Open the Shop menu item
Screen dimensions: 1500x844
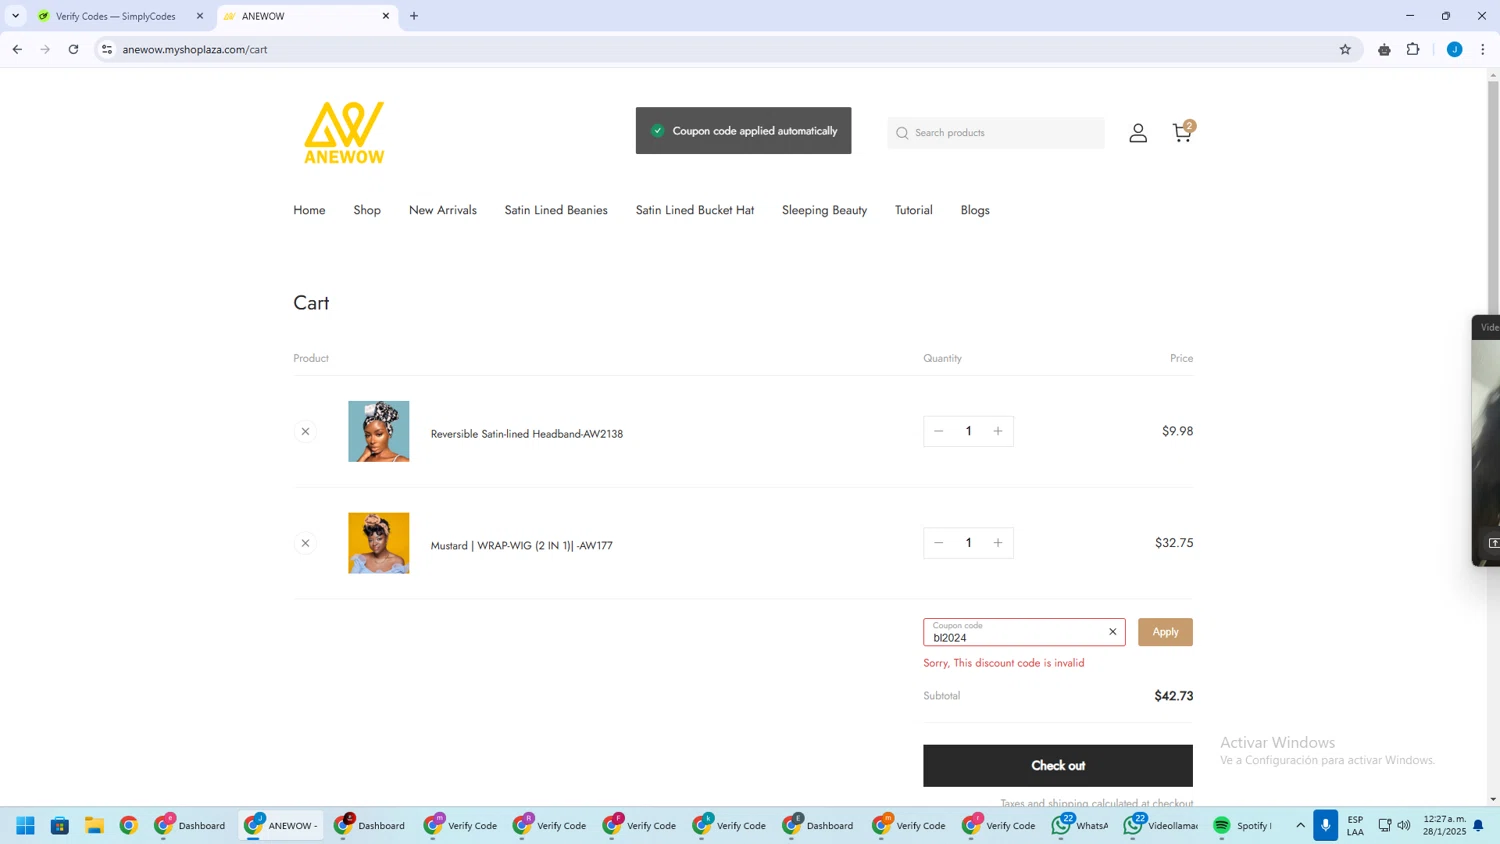click(367, 210)
